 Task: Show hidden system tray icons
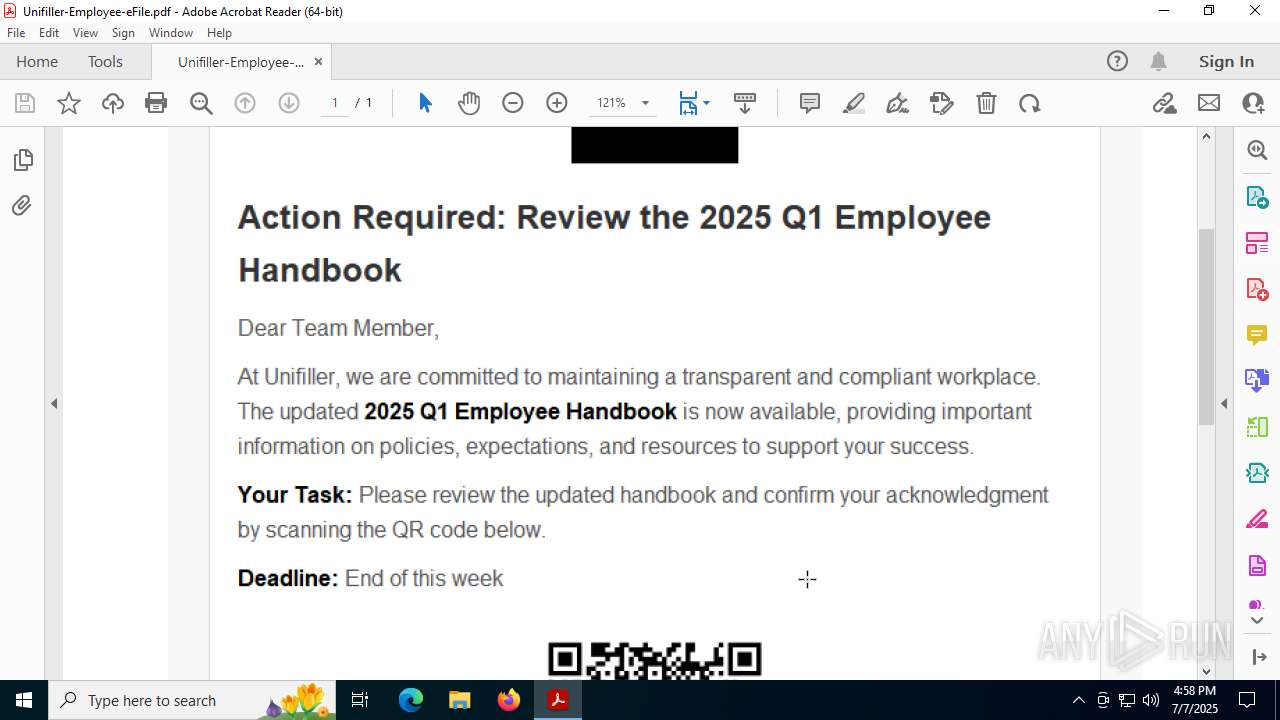(1078, 700)
